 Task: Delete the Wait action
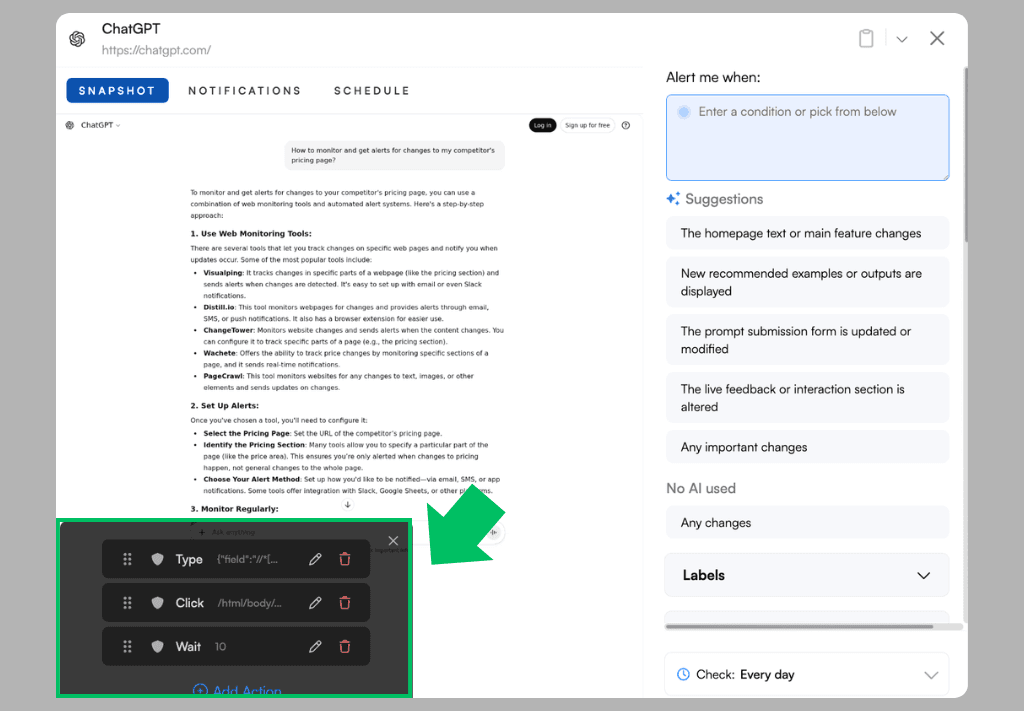tap(345, 647)
